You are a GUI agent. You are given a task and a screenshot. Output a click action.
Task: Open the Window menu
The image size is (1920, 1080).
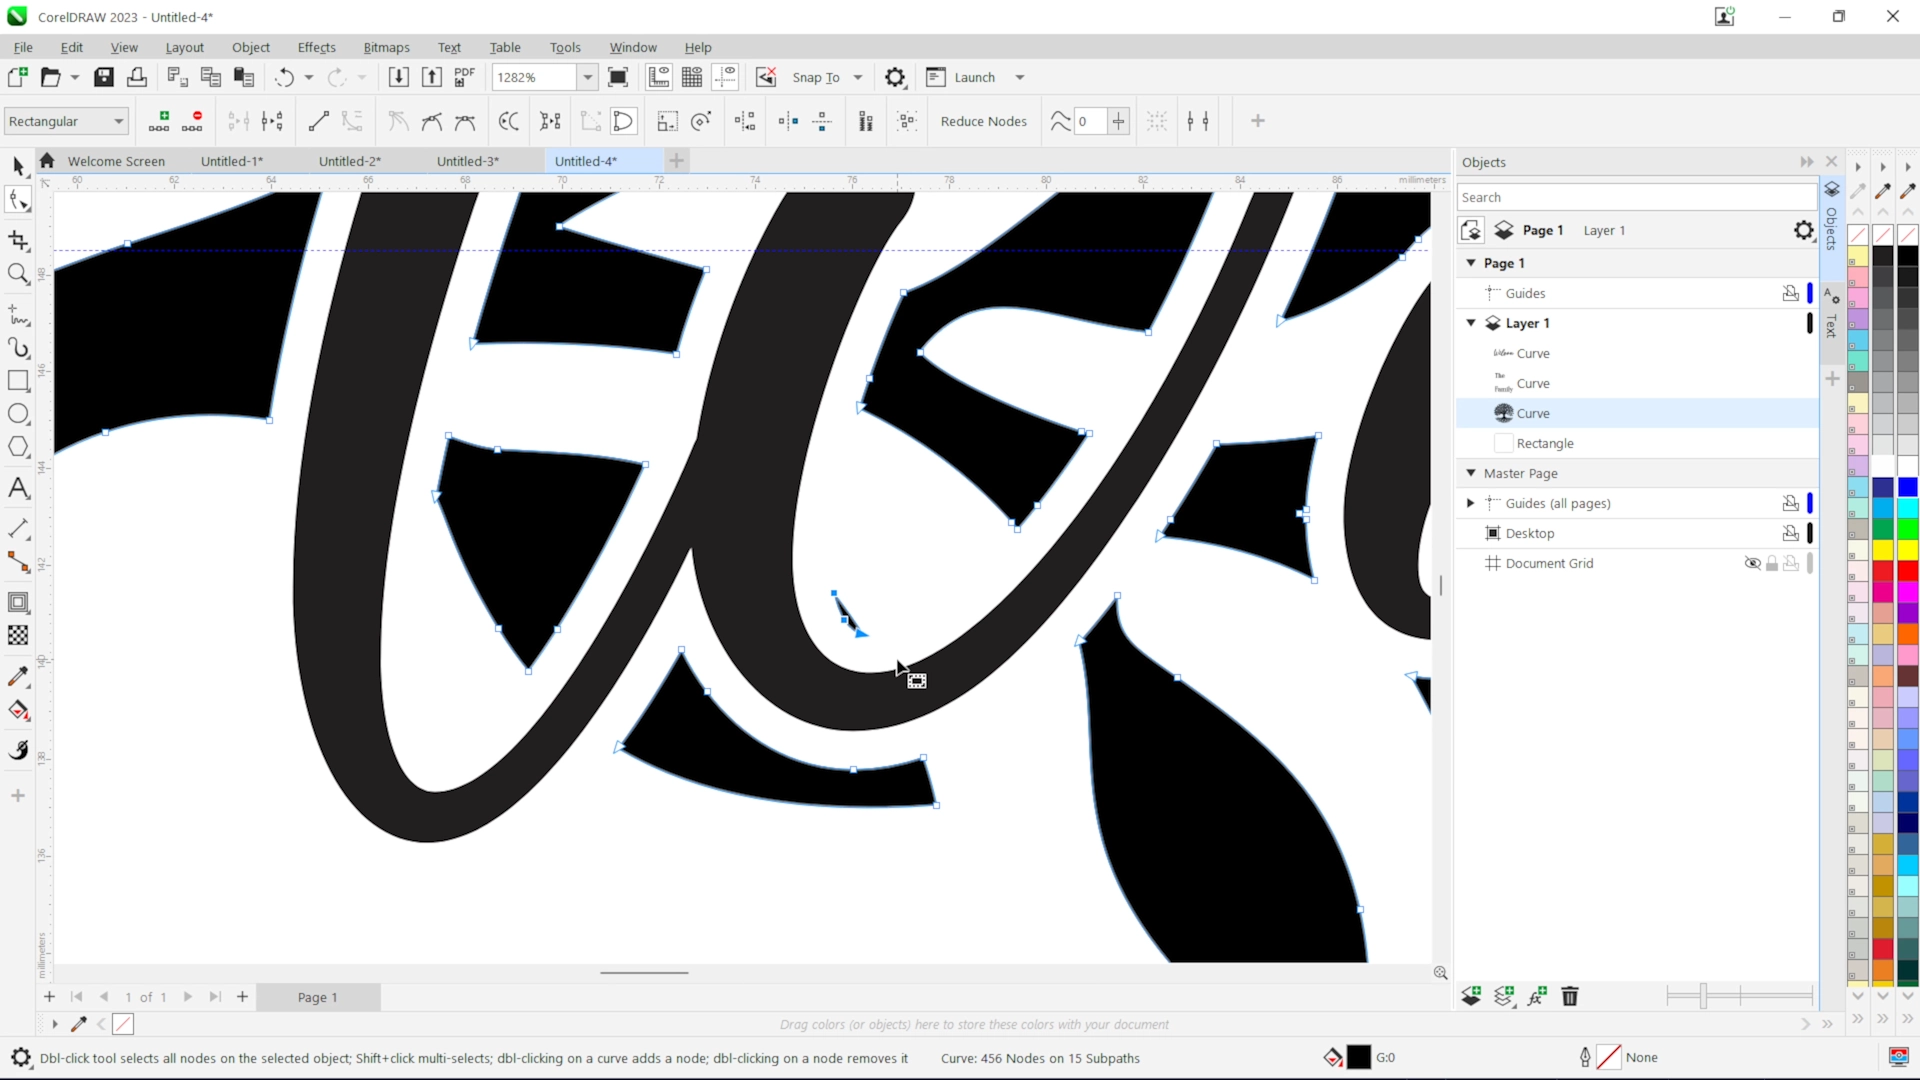click(633, 47)
